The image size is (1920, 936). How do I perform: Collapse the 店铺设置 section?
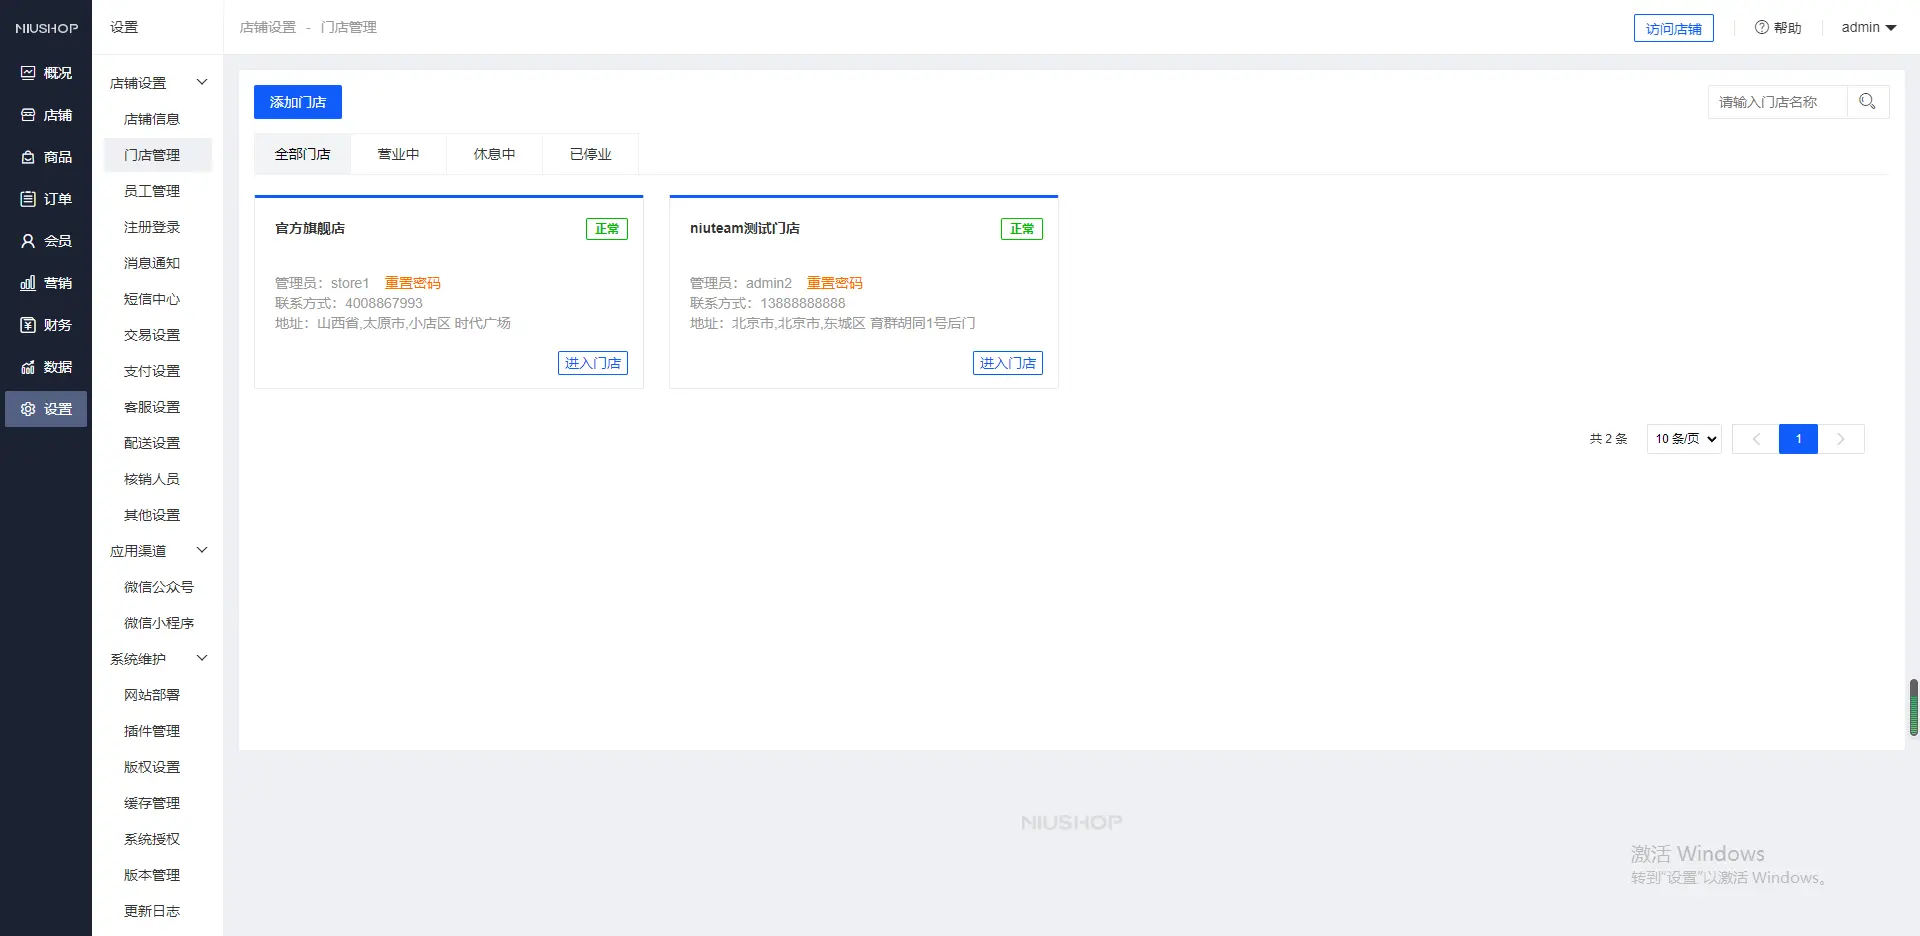(x=201, y=82)
